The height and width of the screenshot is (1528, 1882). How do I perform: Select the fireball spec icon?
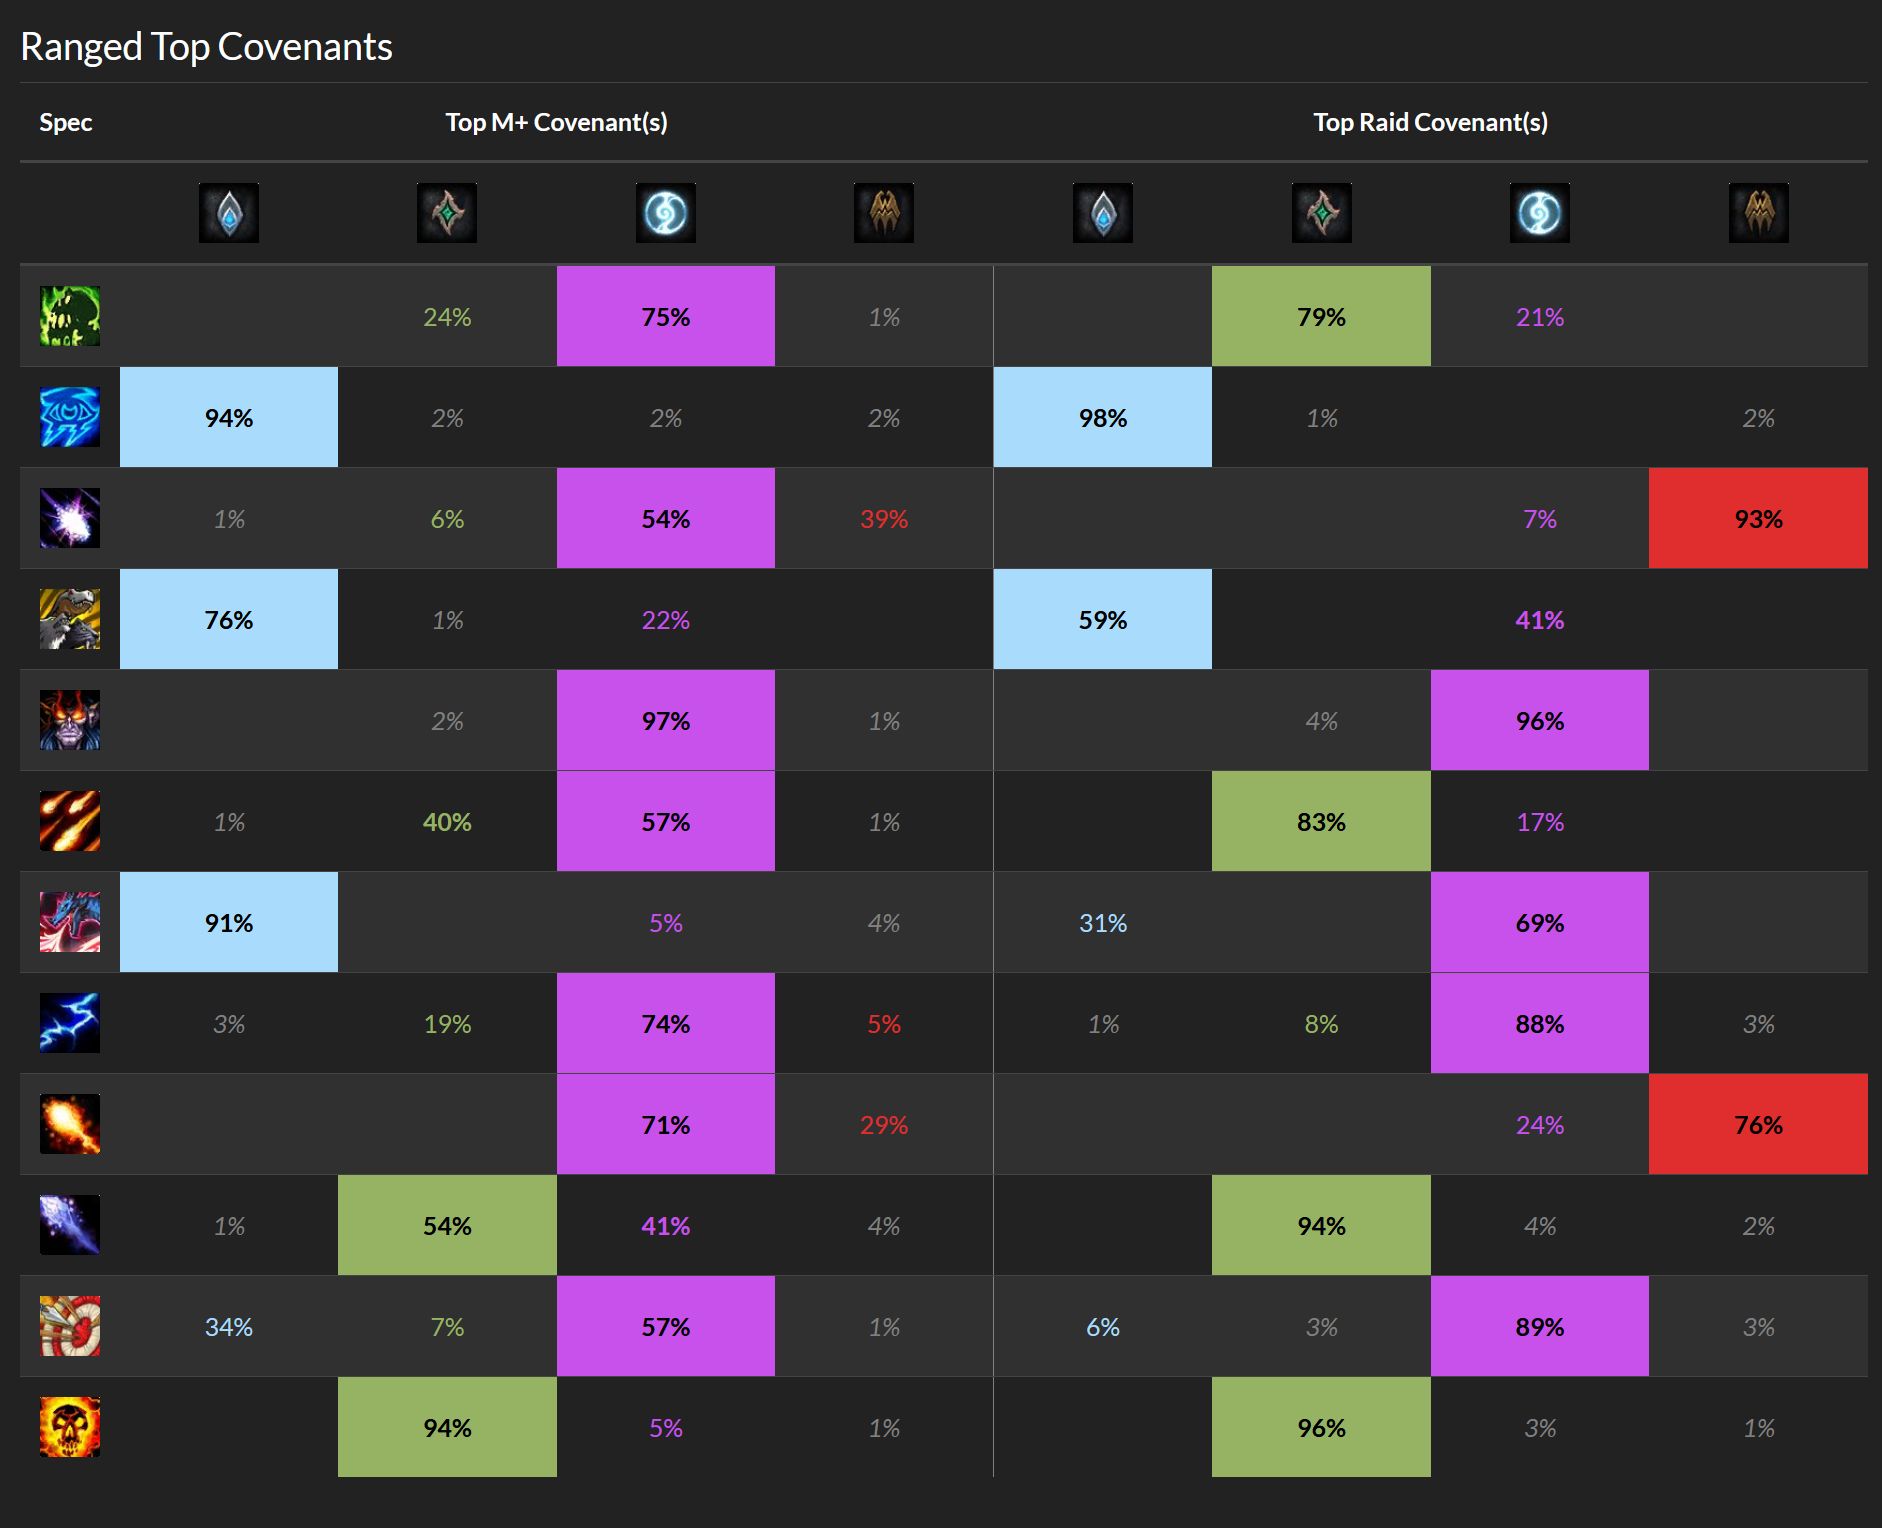click(70, 1124)
